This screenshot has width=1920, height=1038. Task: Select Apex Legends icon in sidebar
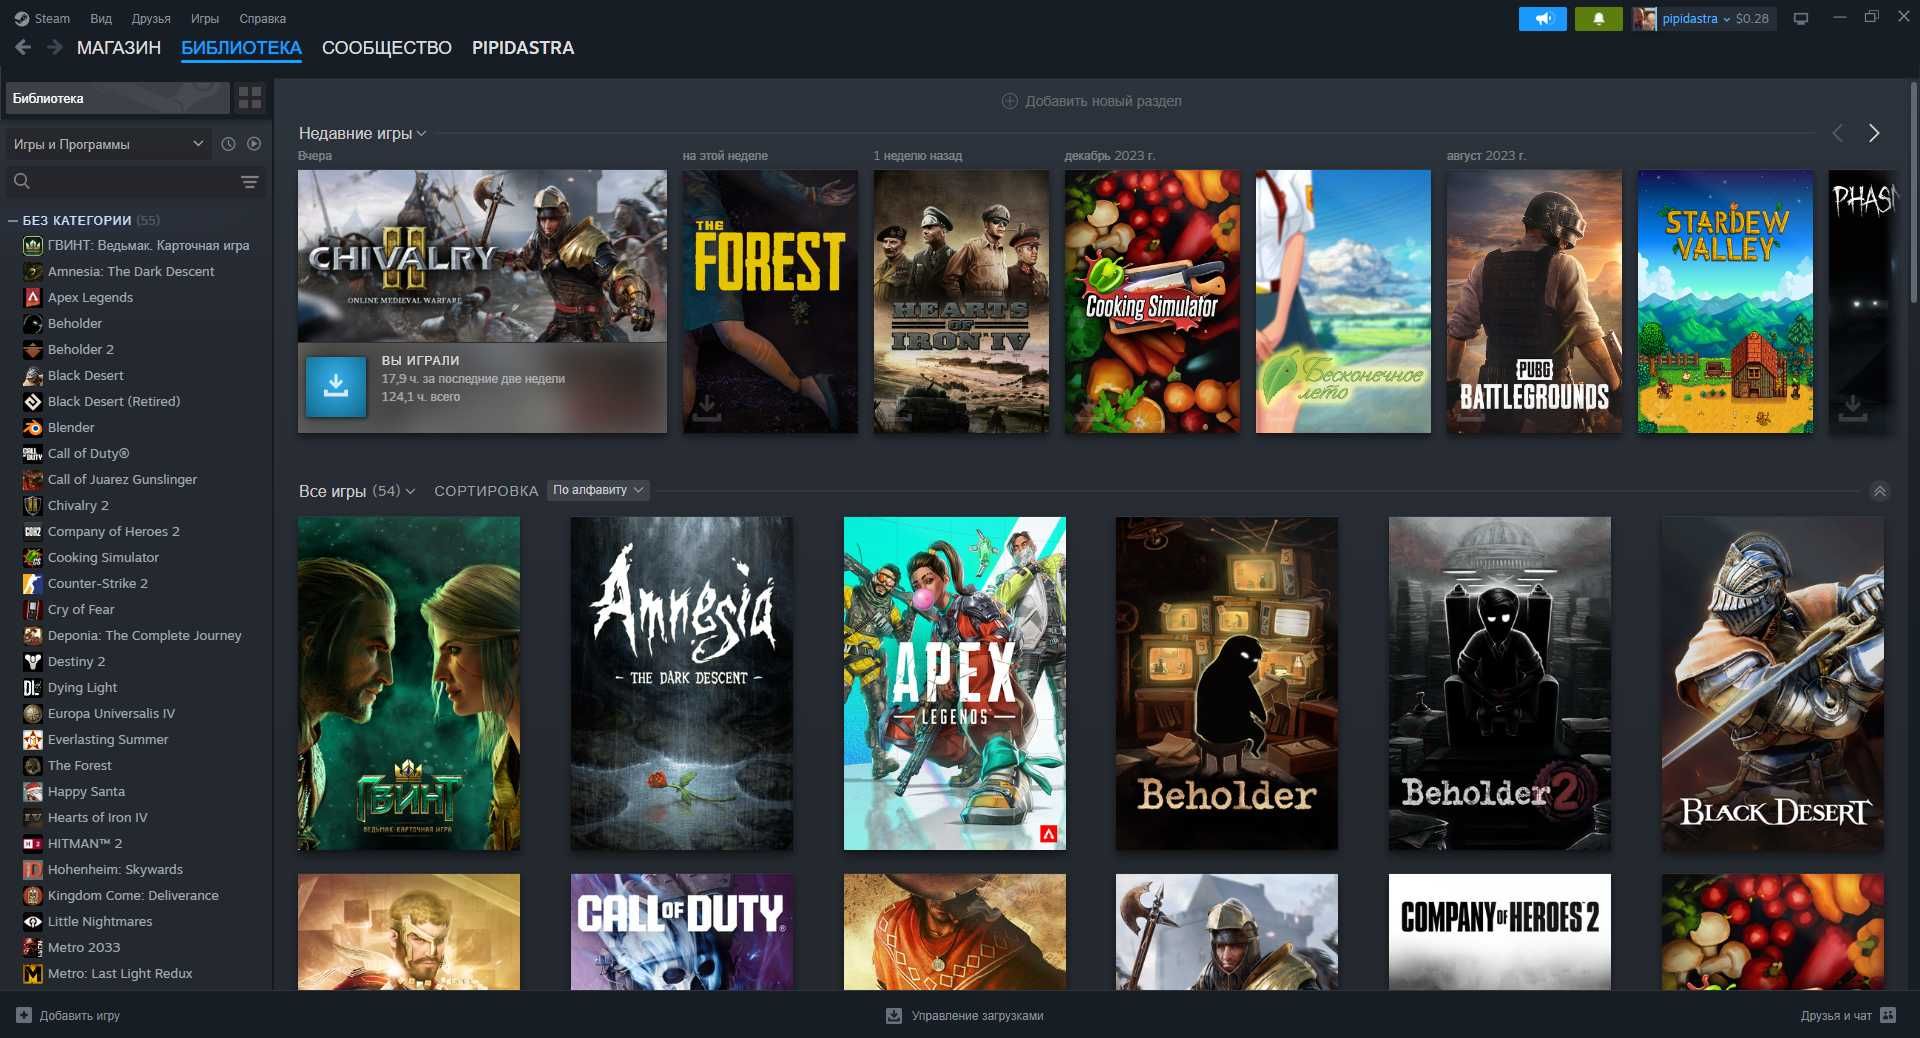click(x=32, y=297)
